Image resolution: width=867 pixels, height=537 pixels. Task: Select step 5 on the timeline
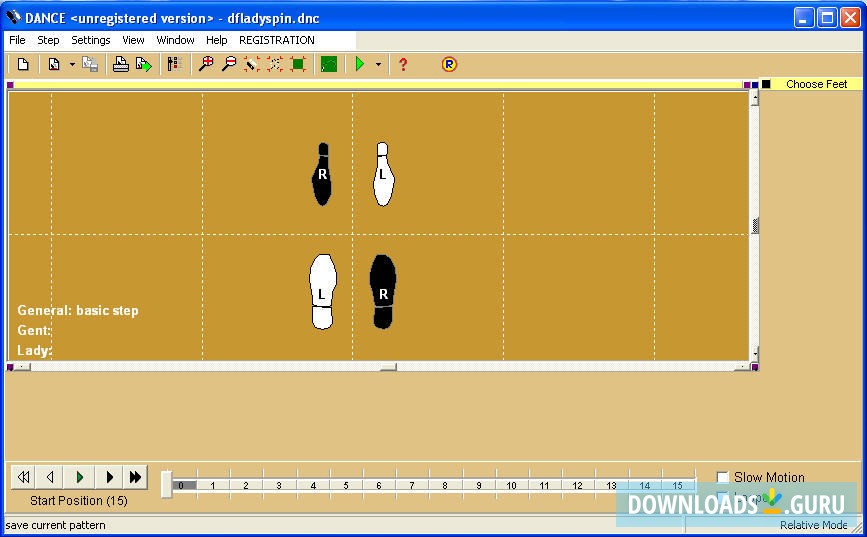[x=346, y=486]
